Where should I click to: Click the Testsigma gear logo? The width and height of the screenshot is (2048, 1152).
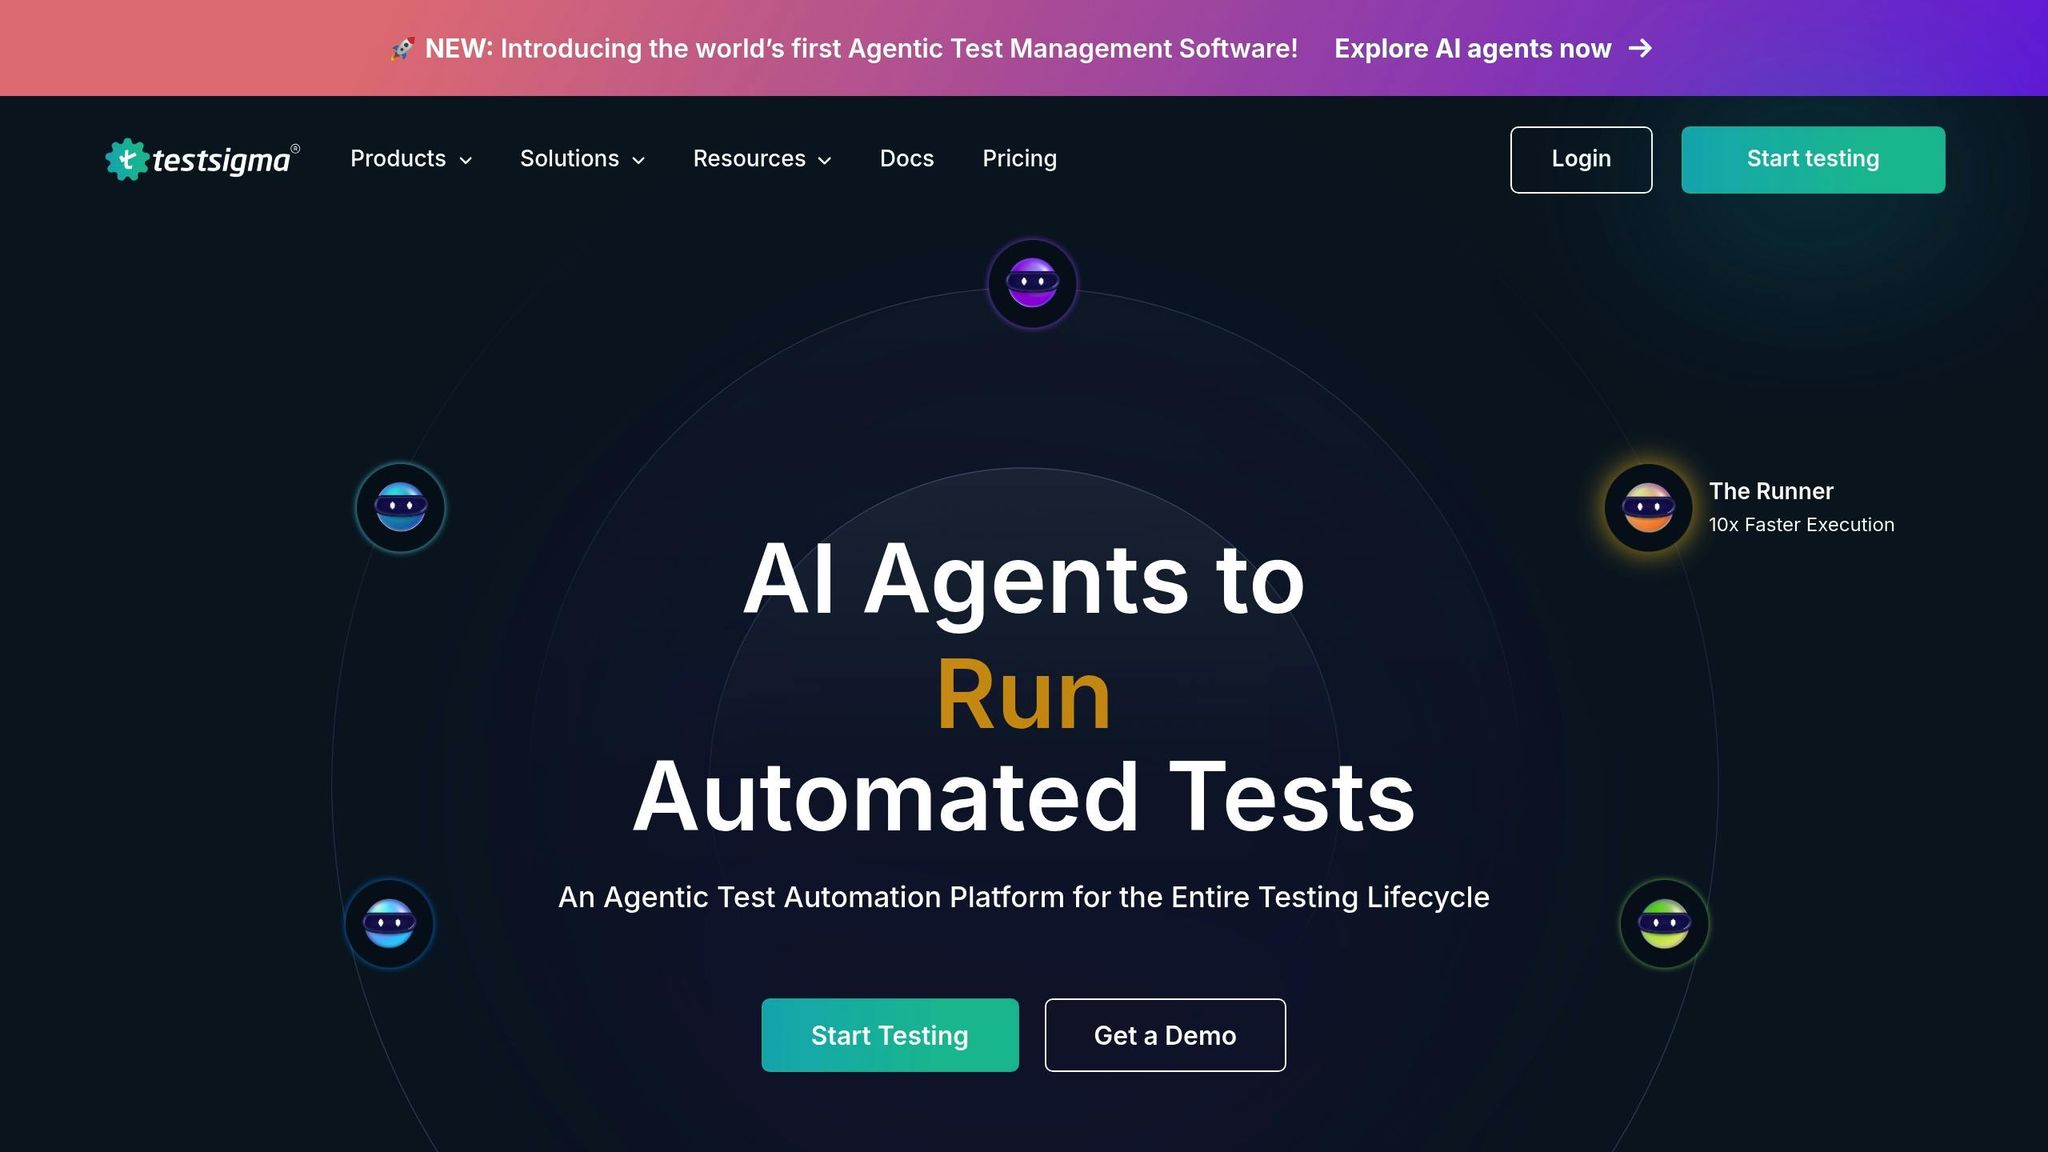[x=127, y=159]
